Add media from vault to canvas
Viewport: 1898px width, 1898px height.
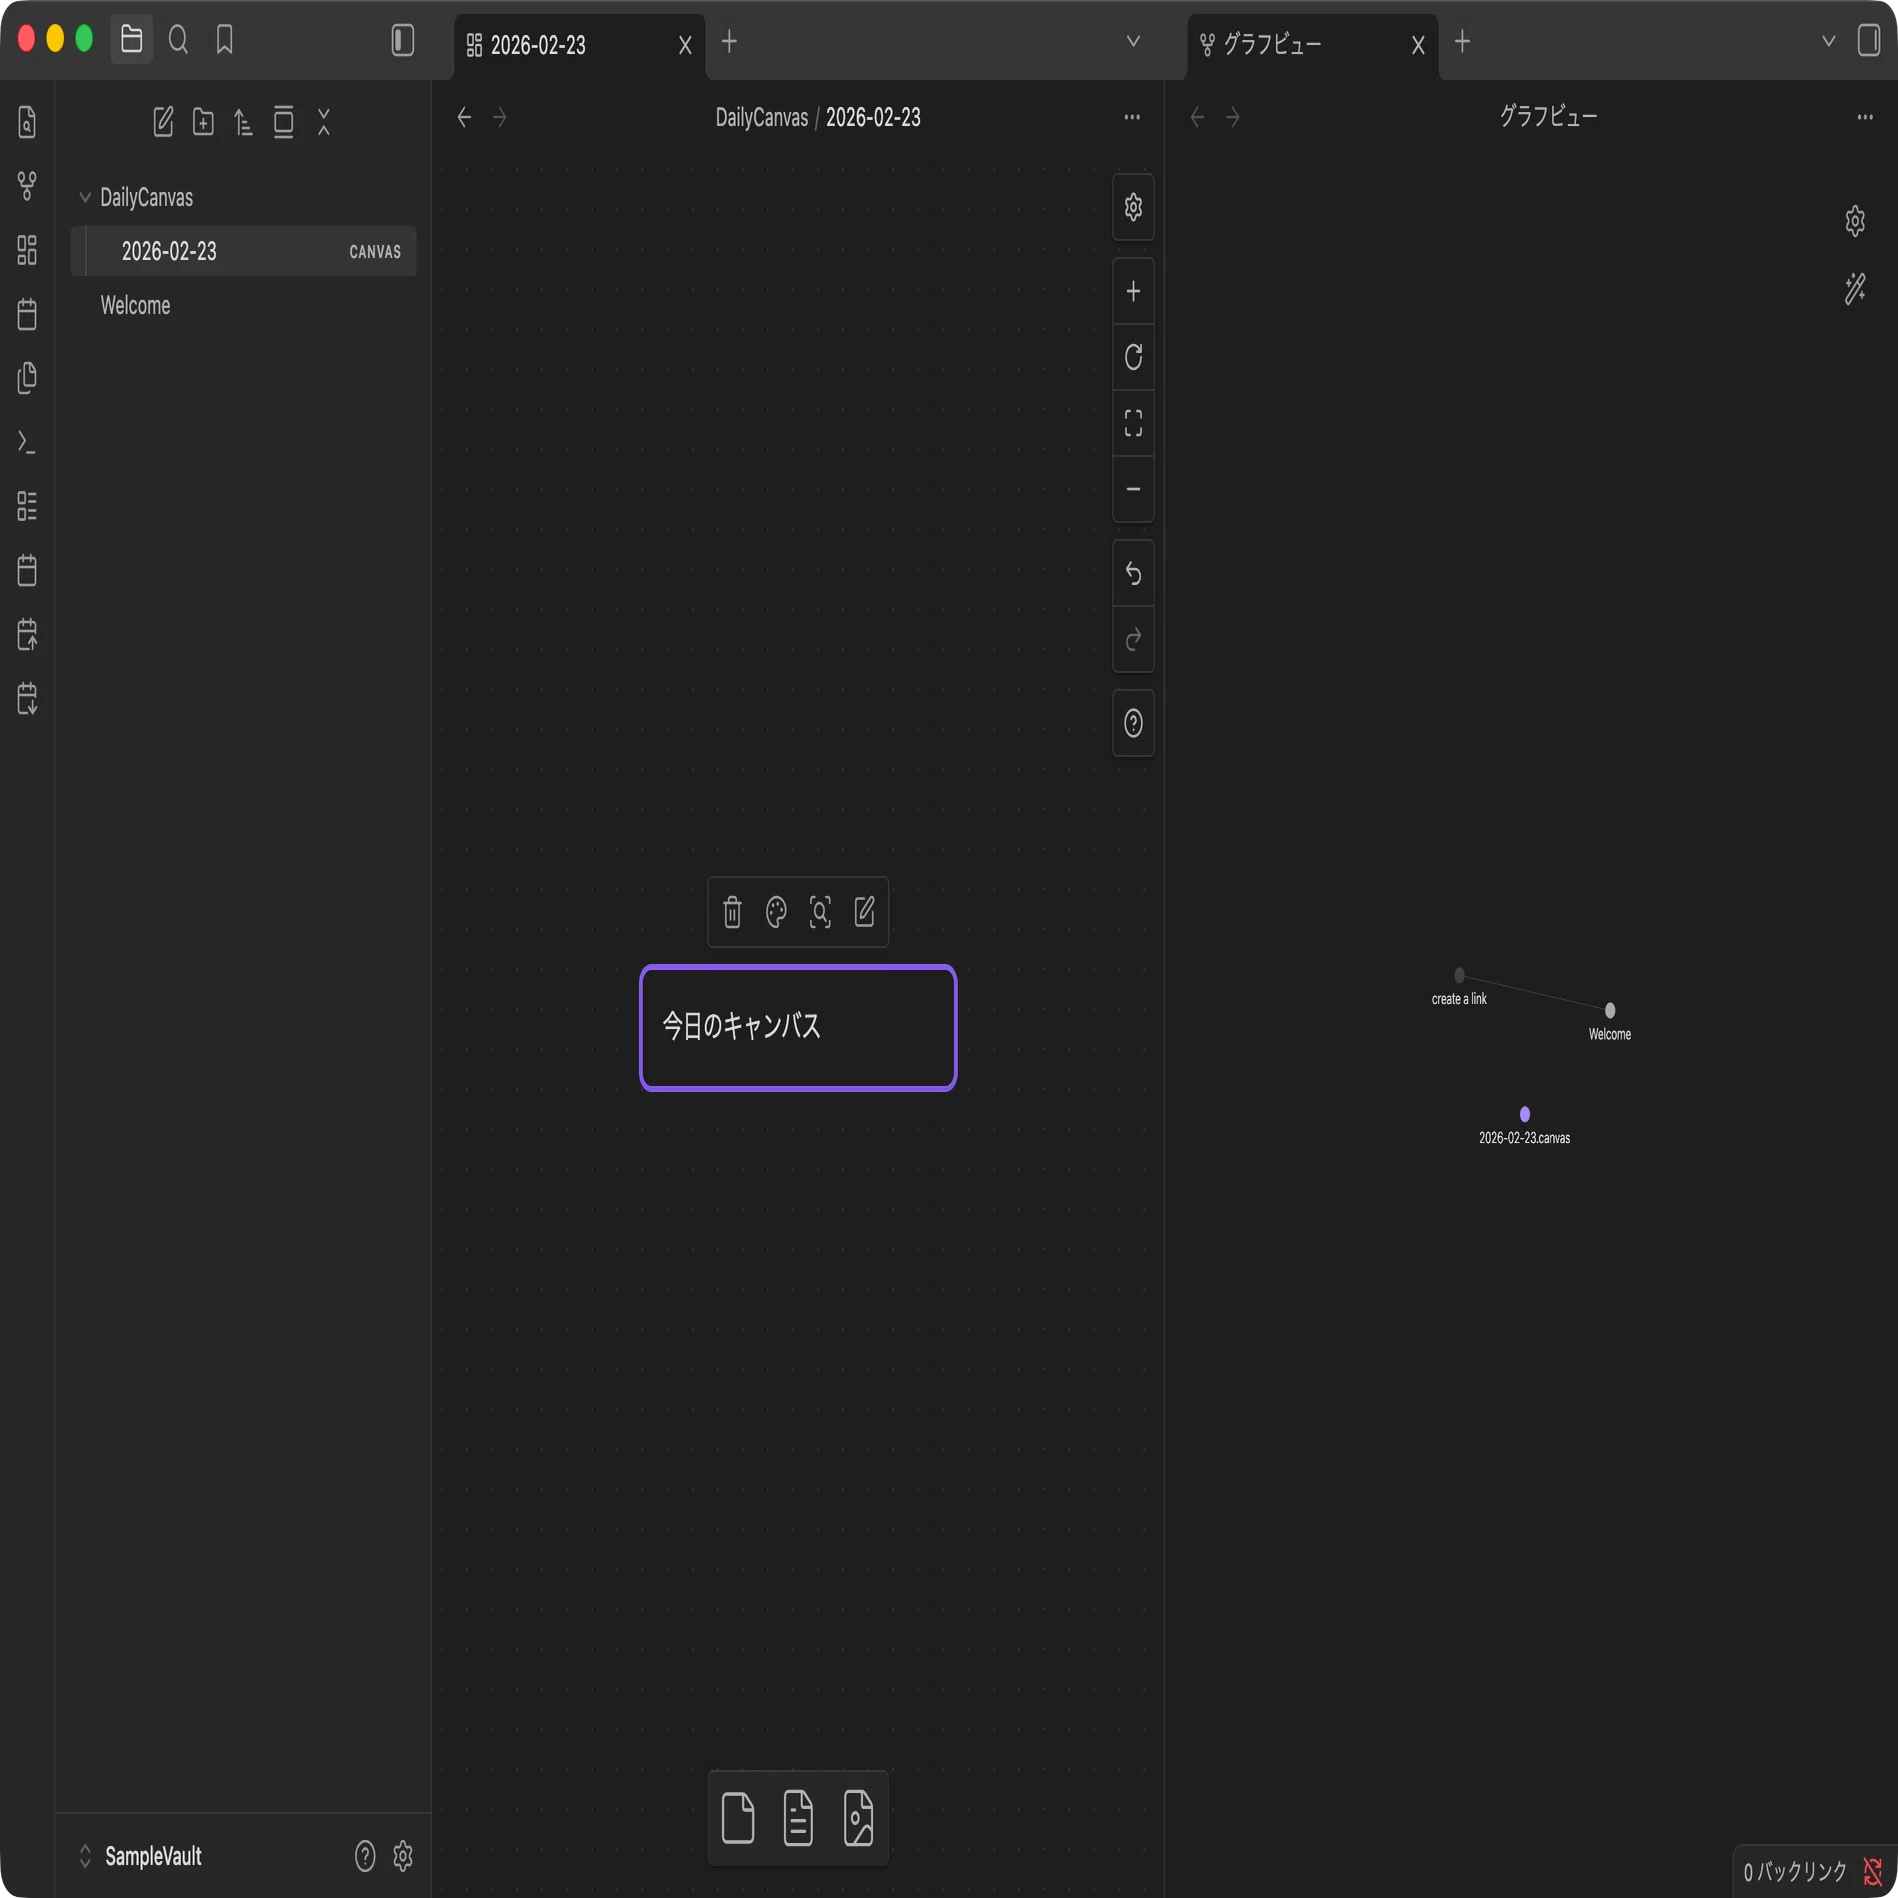pos(858,1817)
